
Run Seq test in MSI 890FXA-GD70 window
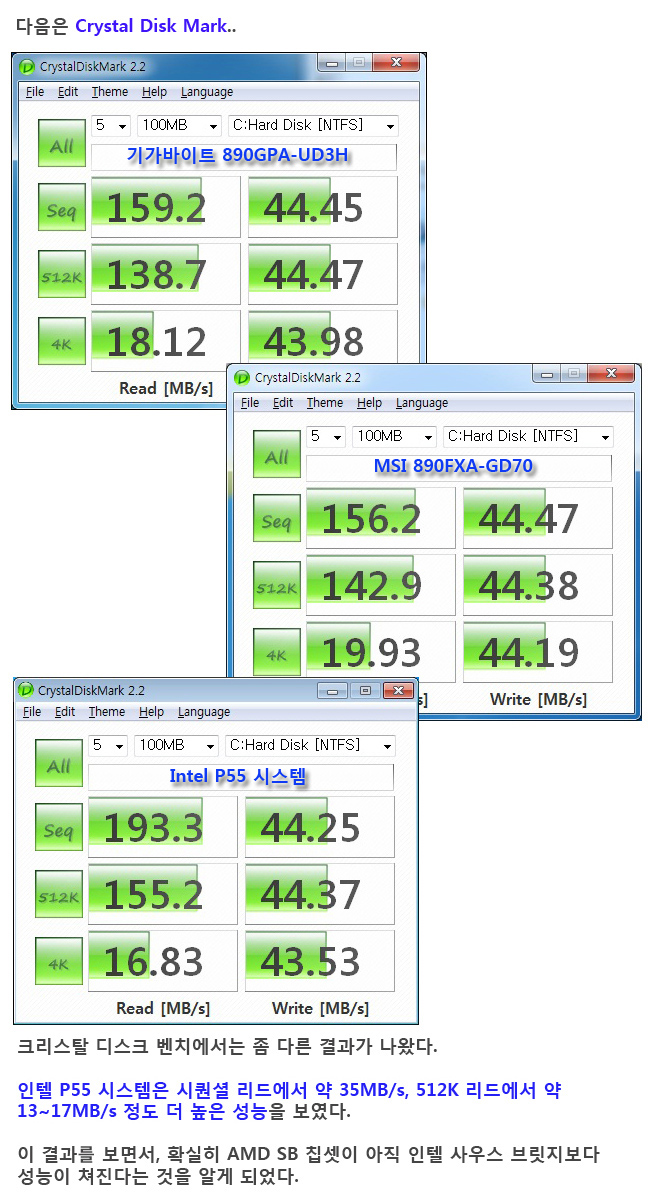(x=277, y=520)
